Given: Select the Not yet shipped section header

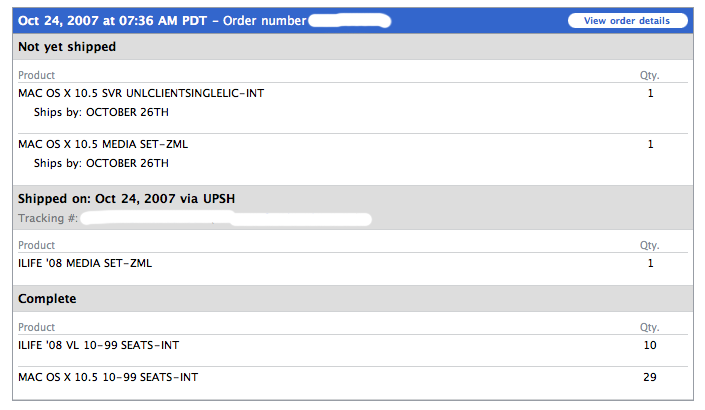Looking at the screenshot, I should pyautogui.click(x=67, y=47).
